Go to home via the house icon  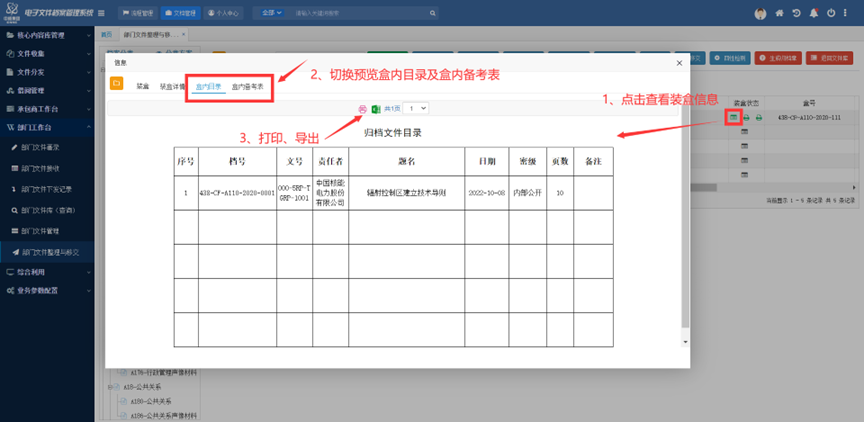pyautogui.click(x=779, y=13)
